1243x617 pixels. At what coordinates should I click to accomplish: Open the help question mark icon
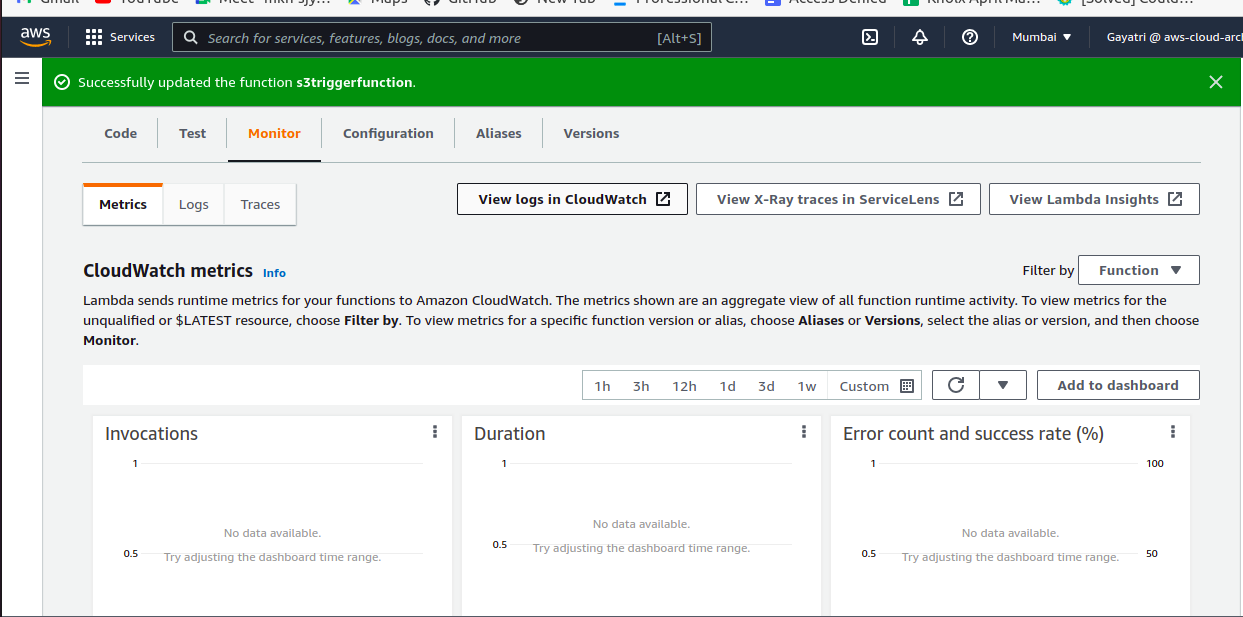969,37
